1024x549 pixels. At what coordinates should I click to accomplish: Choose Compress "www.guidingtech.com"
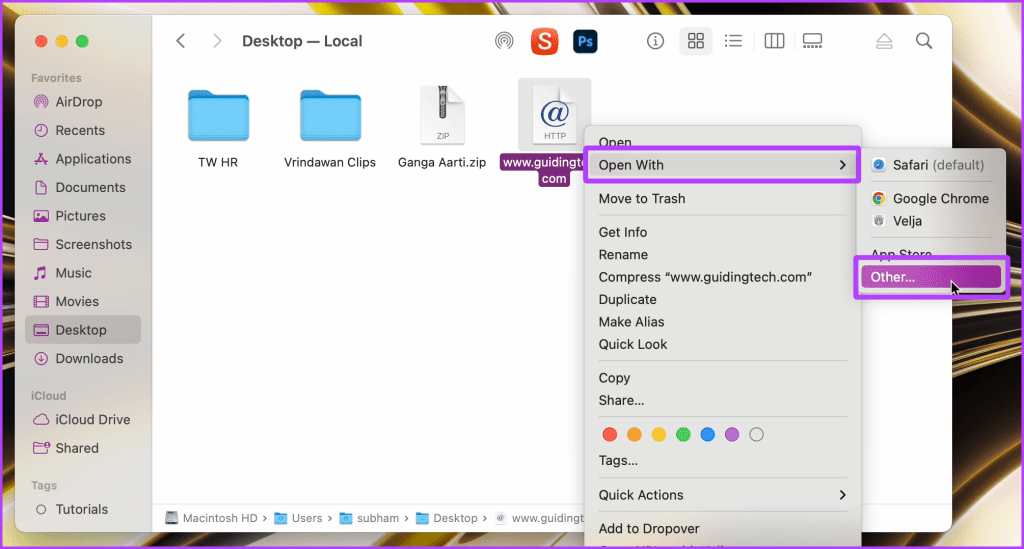pos(722,277)
